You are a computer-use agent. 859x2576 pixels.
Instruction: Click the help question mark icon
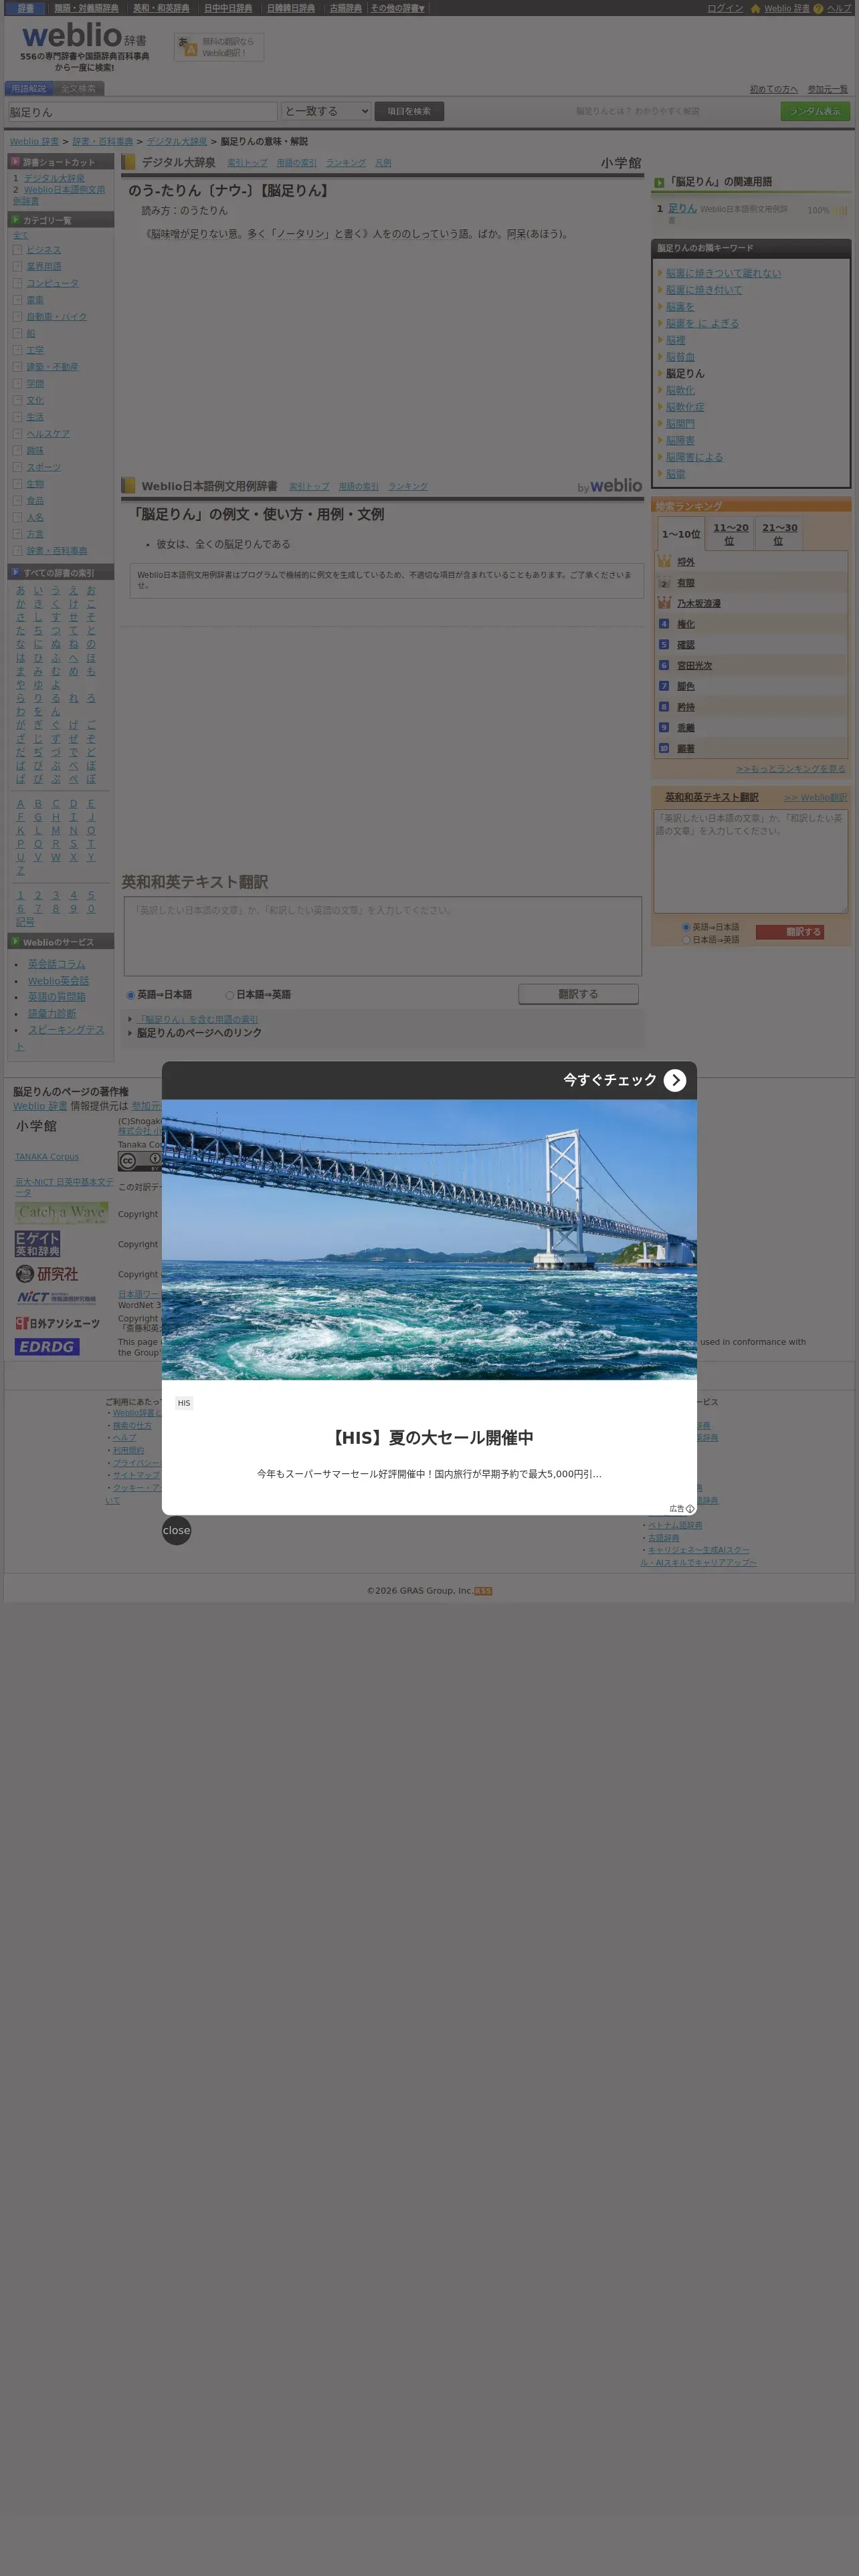[x=818, y=8]
